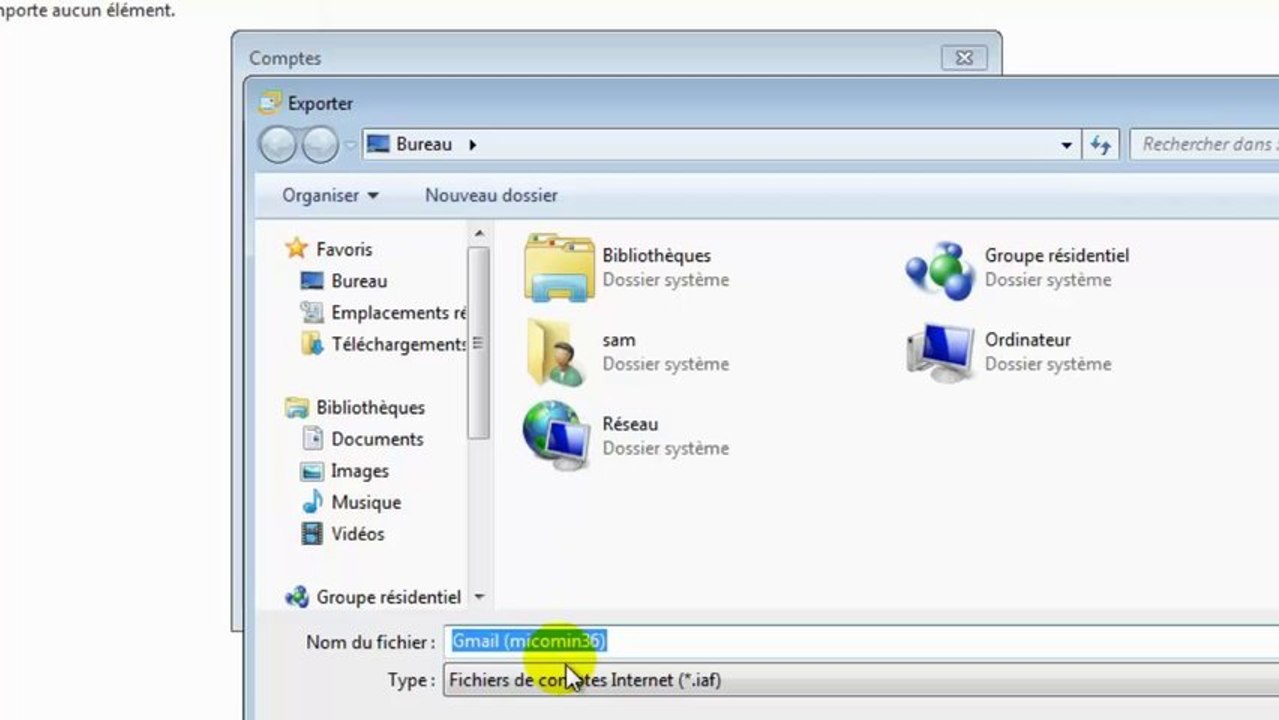Screen dimensions: 1279x720
Task: Open the Type file format dropdown
Action: (860, 681)
